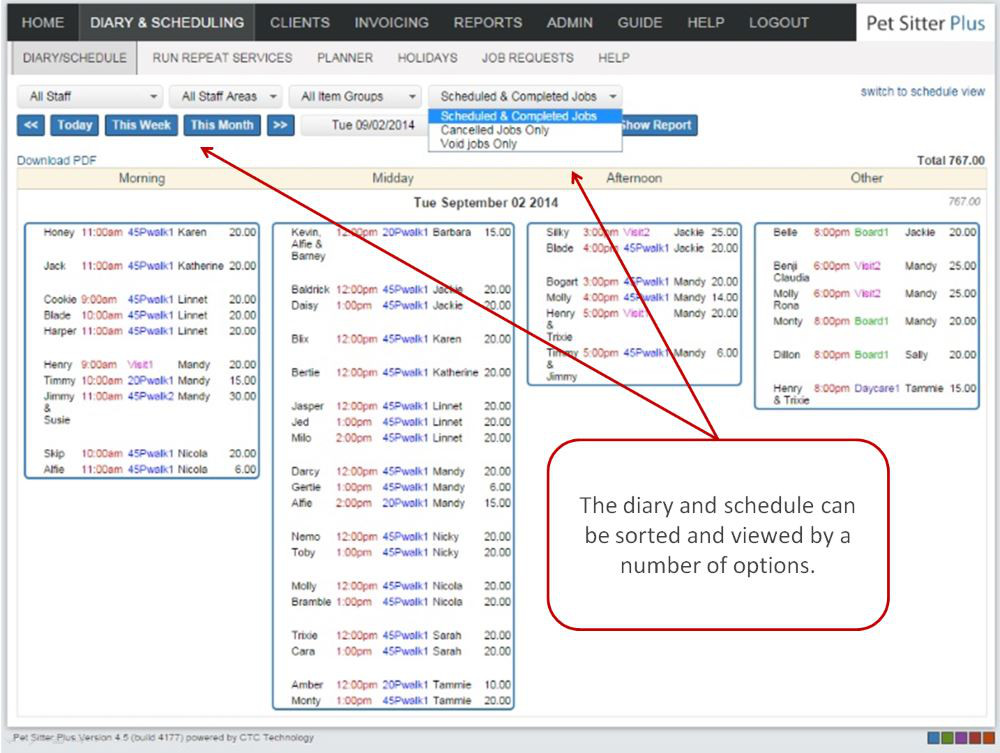Click the Today button
Screen dimensions: 1000x753
pyautogui.click(x=75, y=125)
